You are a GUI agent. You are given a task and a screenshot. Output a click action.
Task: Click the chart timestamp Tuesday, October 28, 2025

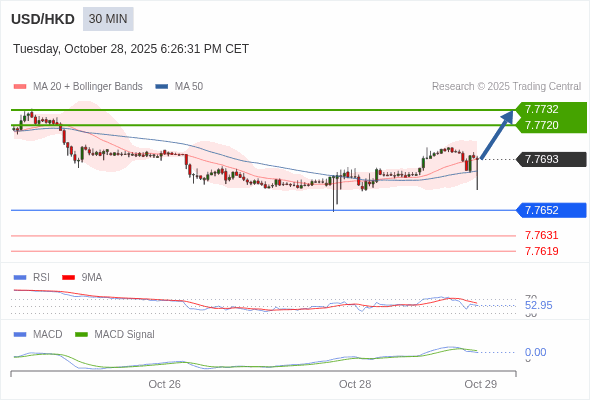[131, 49]
